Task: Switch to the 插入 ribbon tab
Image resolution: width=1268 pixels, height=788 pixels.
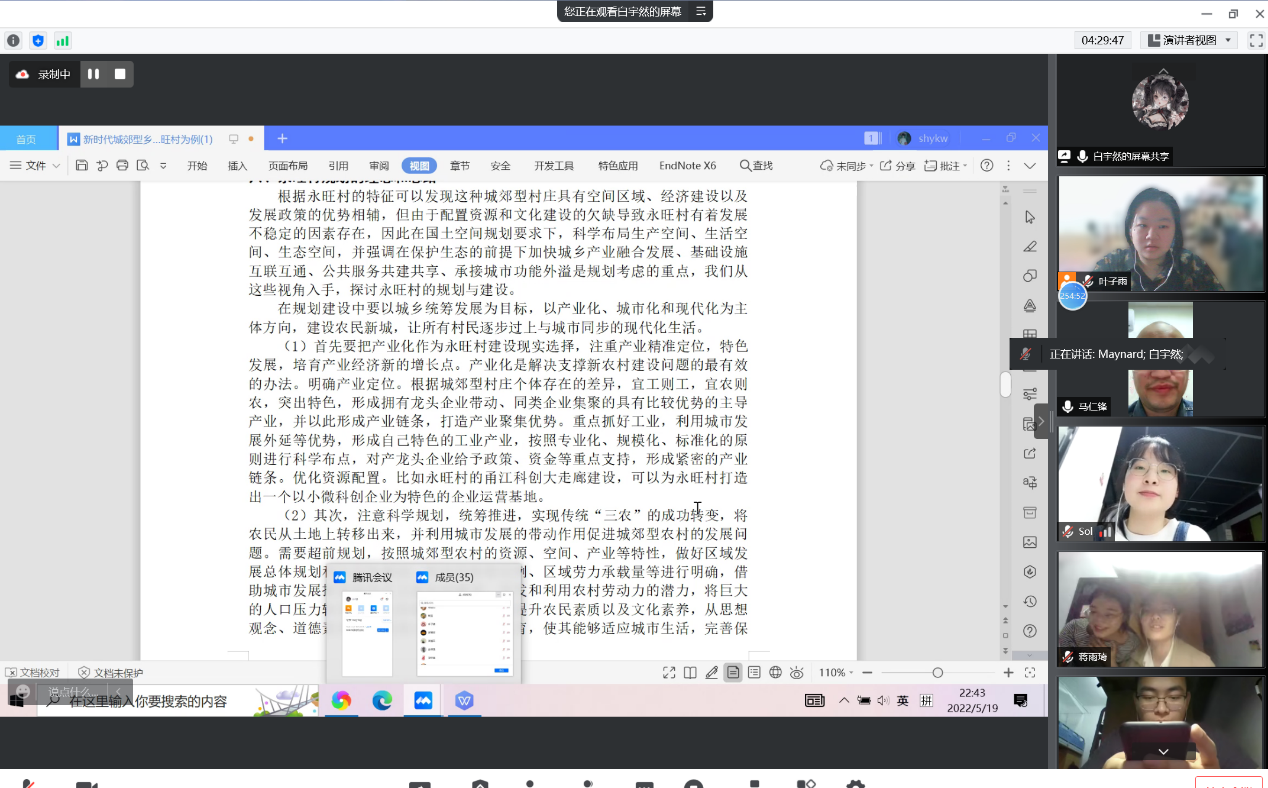Action: coord(237,166)
